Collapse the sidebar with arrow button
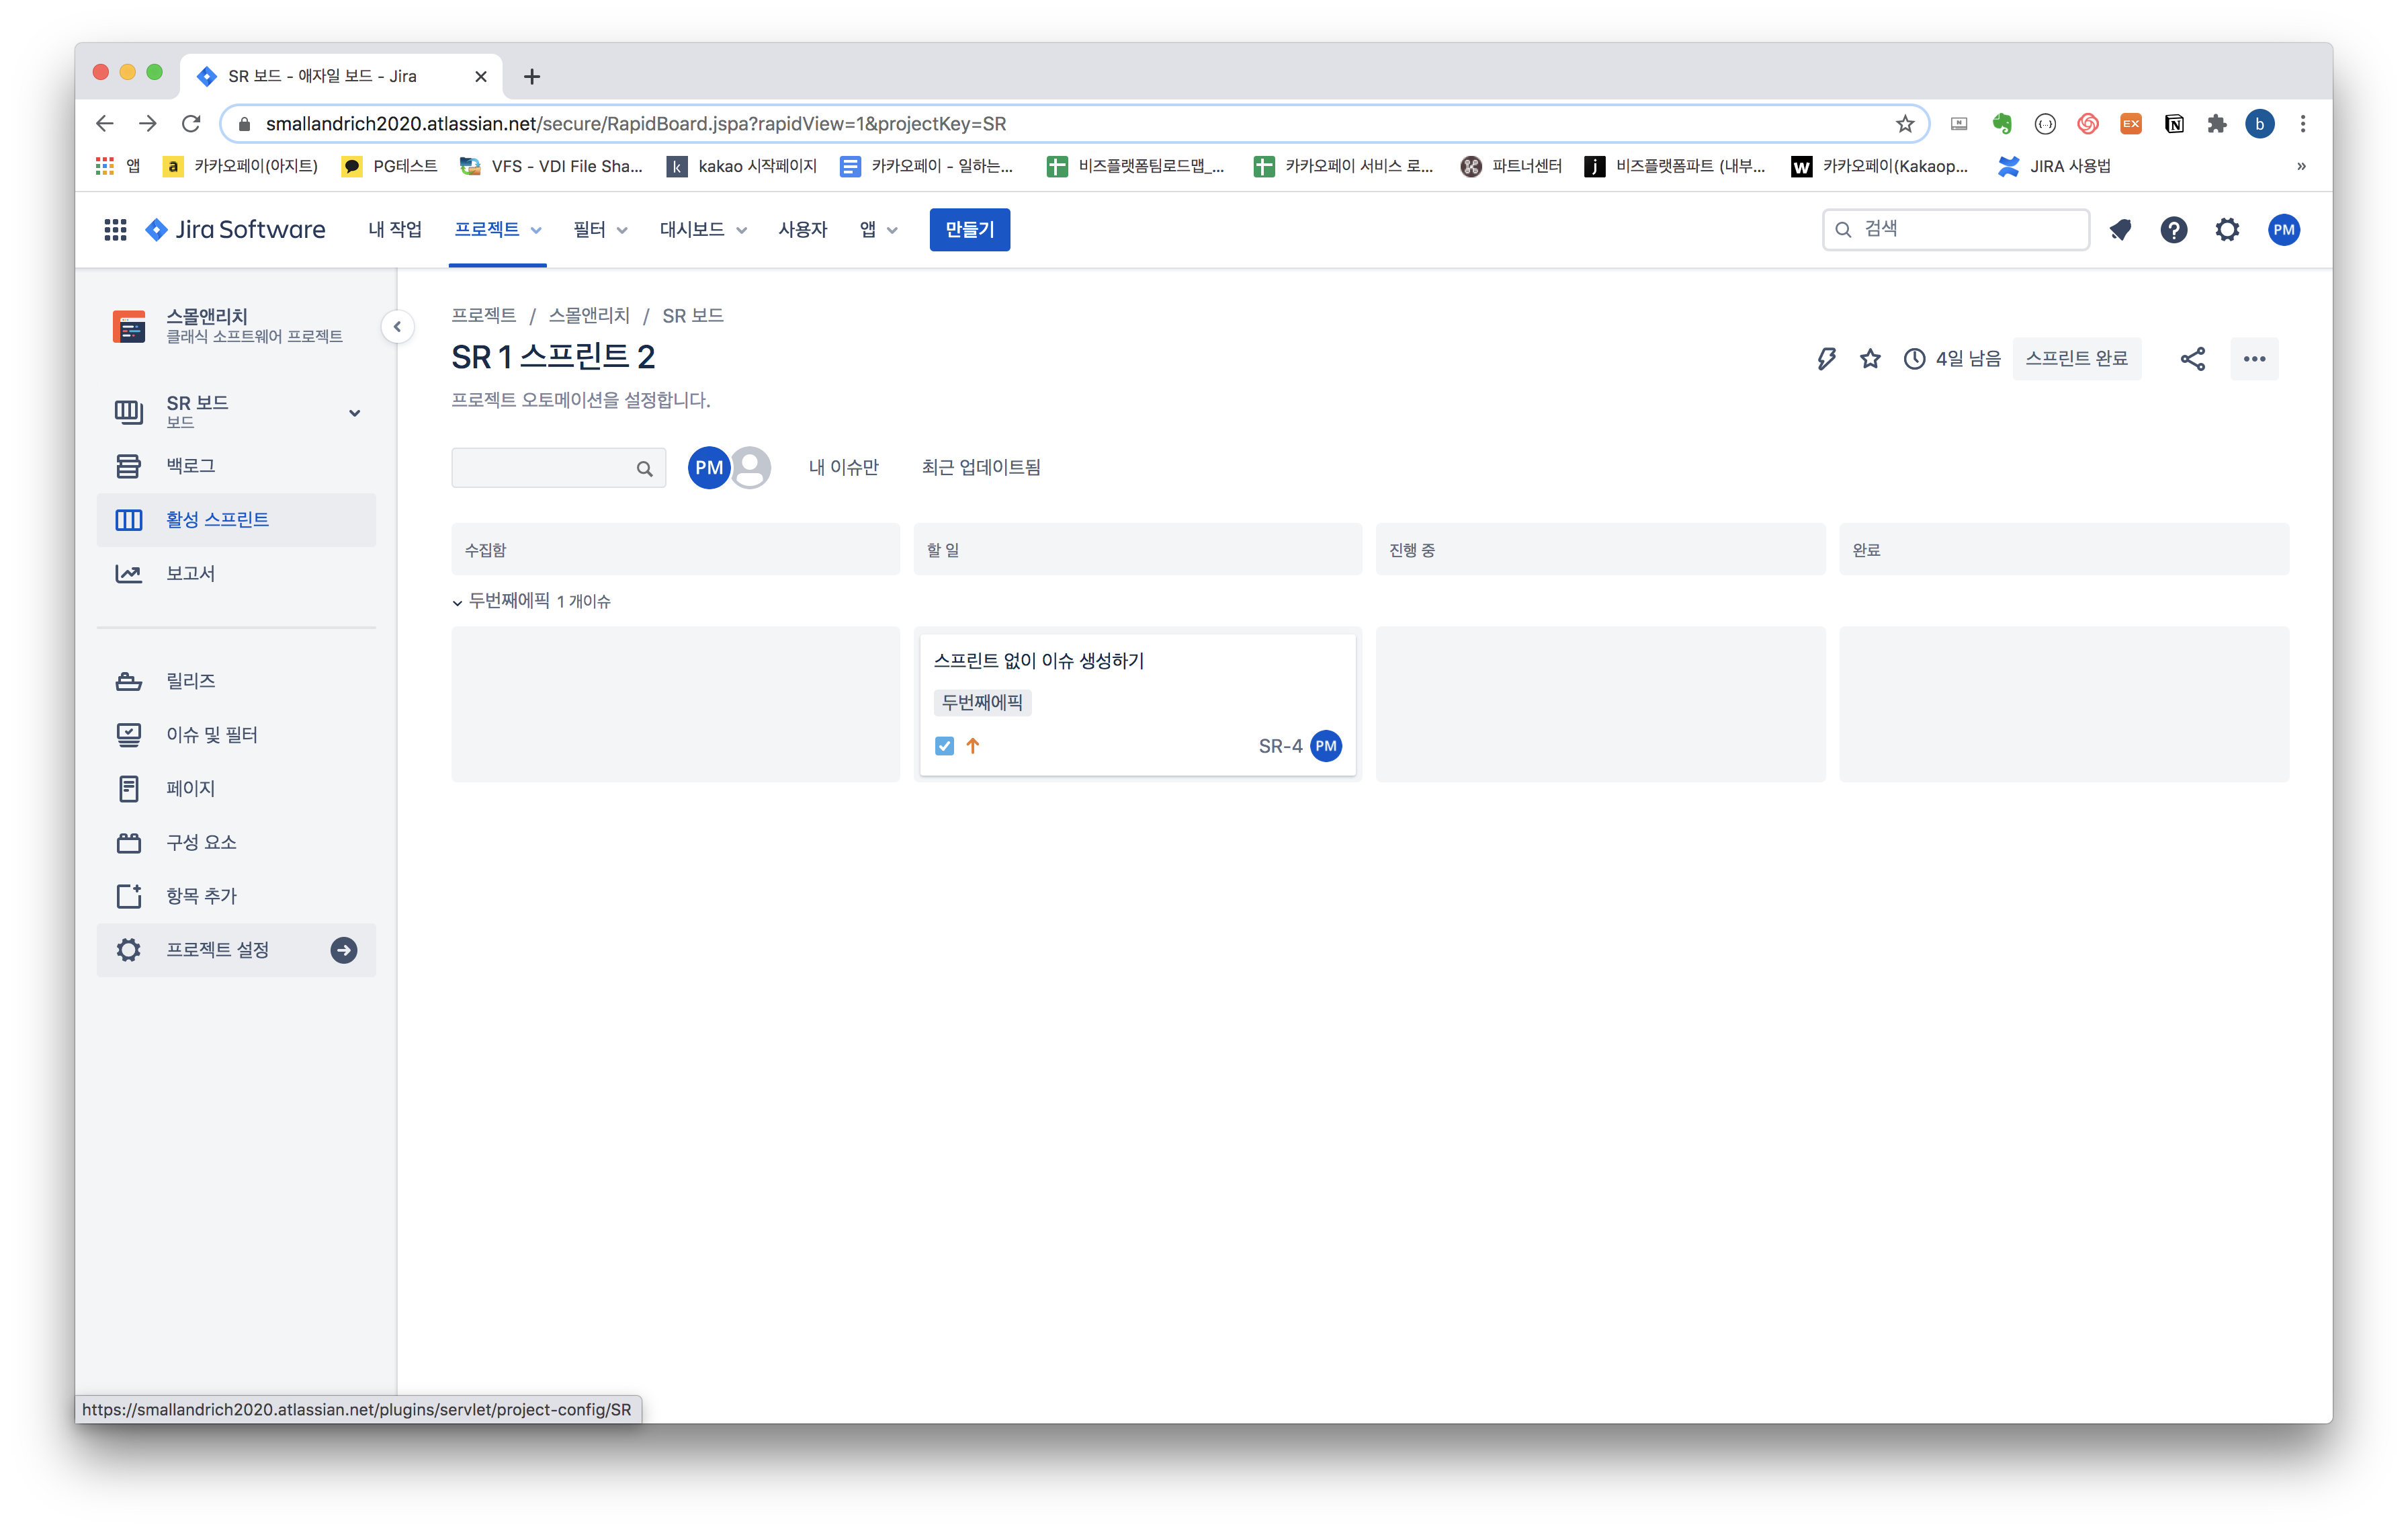Viewport: 2408px width, 1531px height. [x=397, y=327]
